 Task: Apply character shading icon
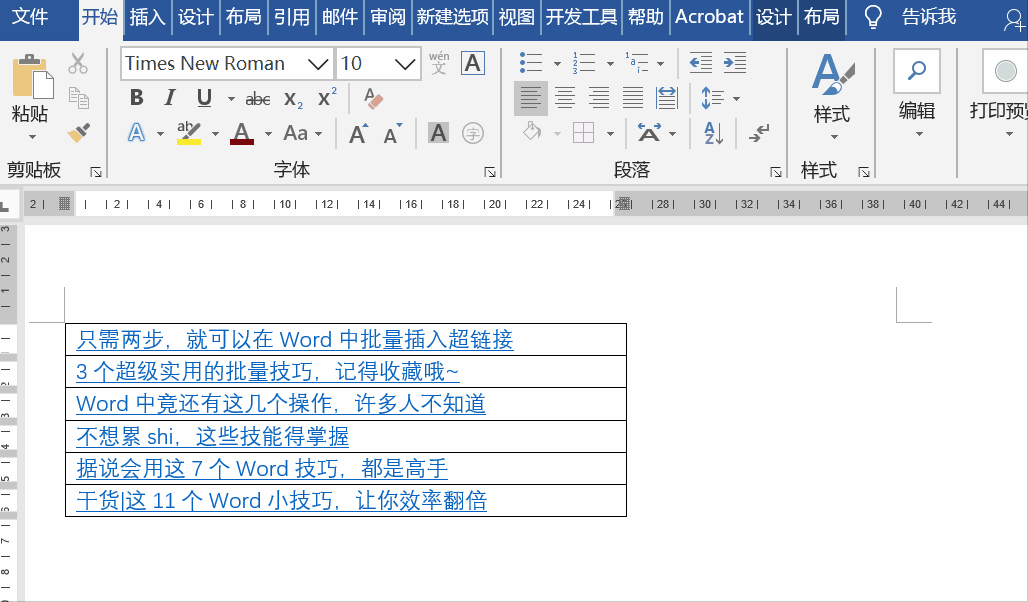[x=438, y=132]
